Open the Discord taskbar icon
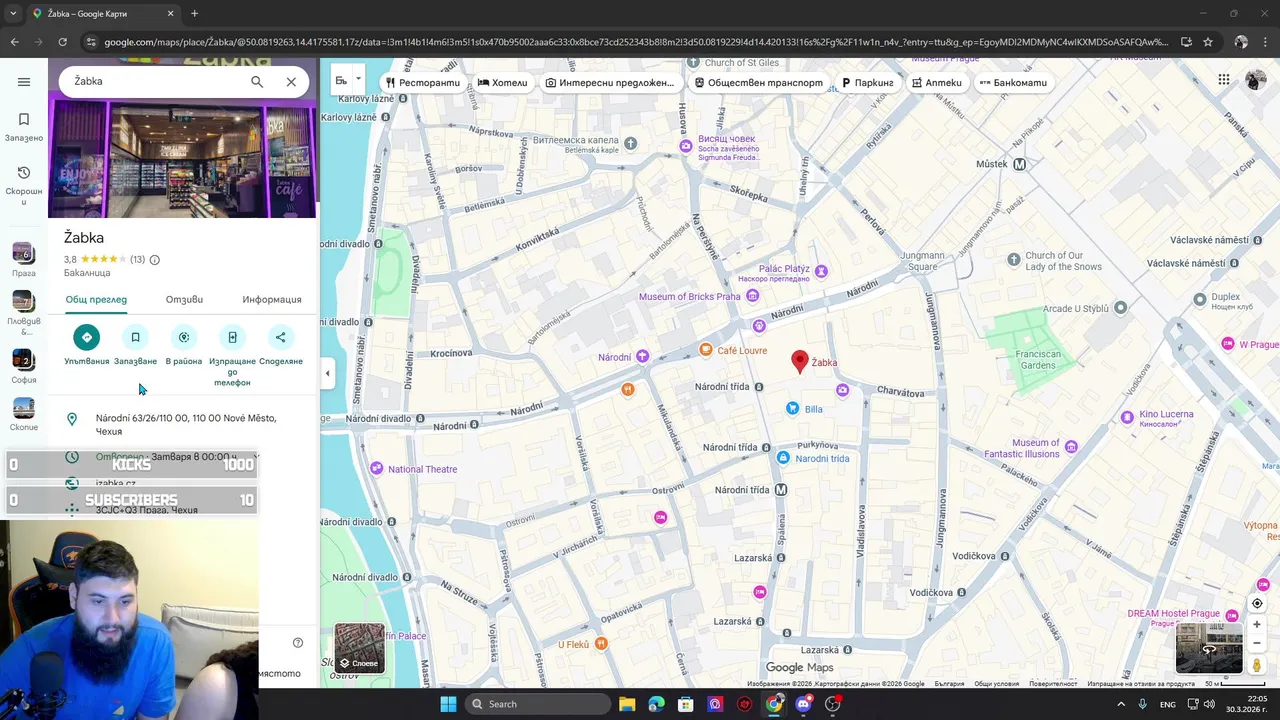This screenshot has width=1280, height=720. 803,704
